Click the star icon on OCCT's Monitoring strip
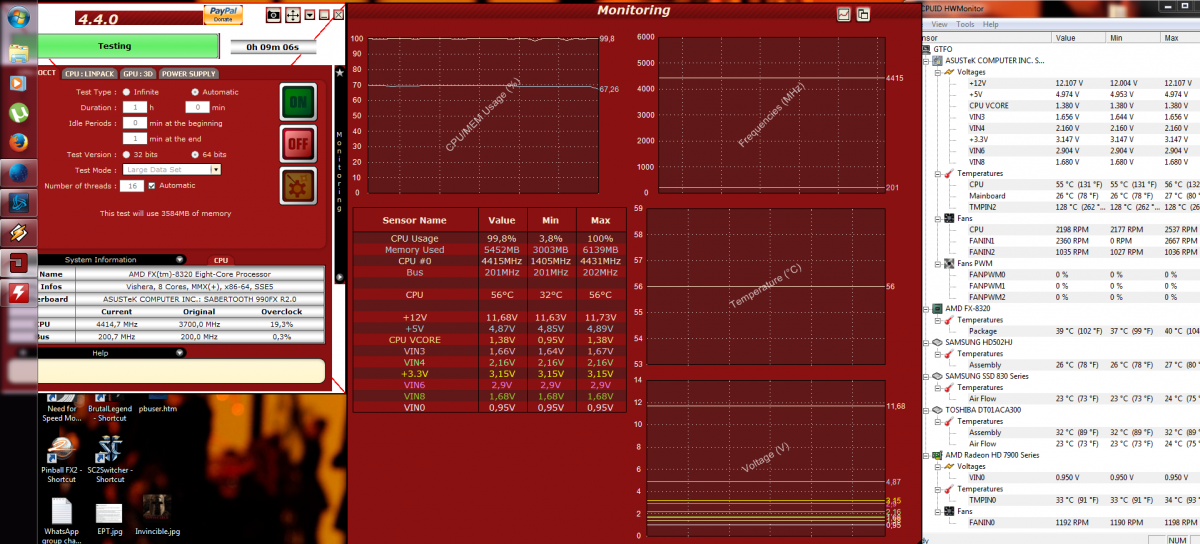Image resolution: width=1200 pixels, height=544 pixels. pyautogui.click(x=339, y=73)
